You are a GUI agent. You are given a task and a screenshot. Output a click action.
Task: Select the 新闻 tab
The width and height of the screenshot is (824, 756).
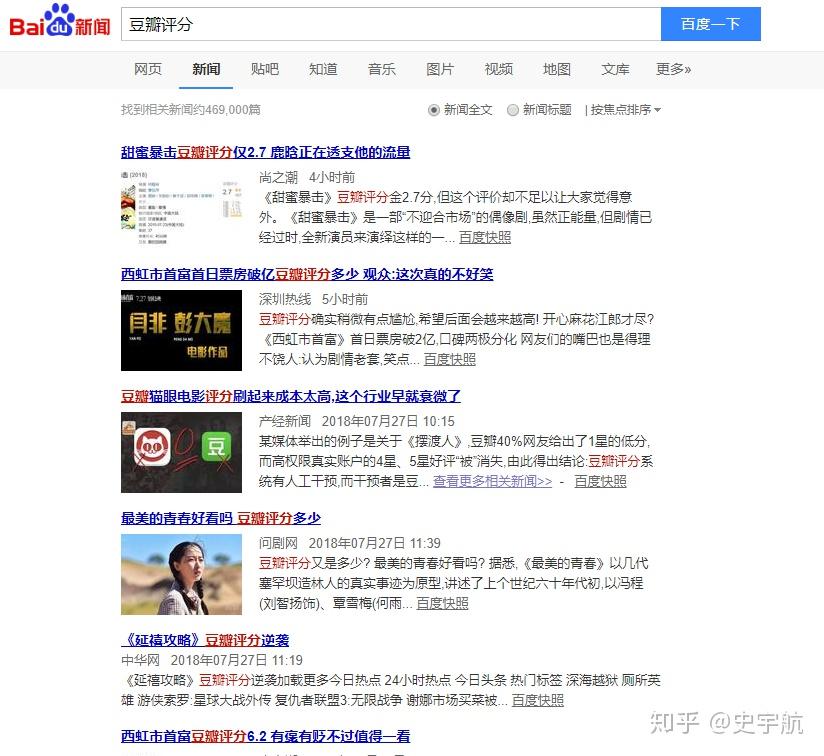[x=206, y=69]
